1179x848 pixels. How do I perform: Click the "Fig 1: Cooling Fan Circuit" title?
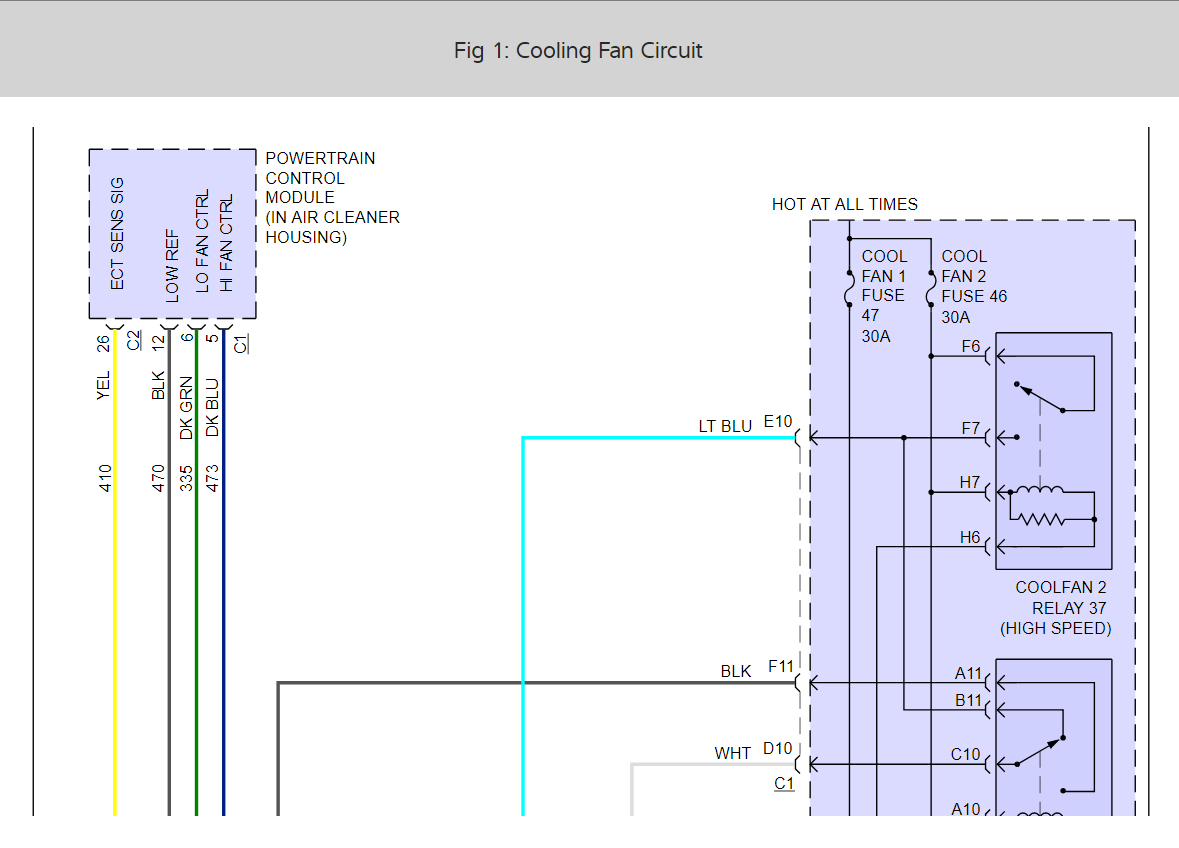point(578,50)
